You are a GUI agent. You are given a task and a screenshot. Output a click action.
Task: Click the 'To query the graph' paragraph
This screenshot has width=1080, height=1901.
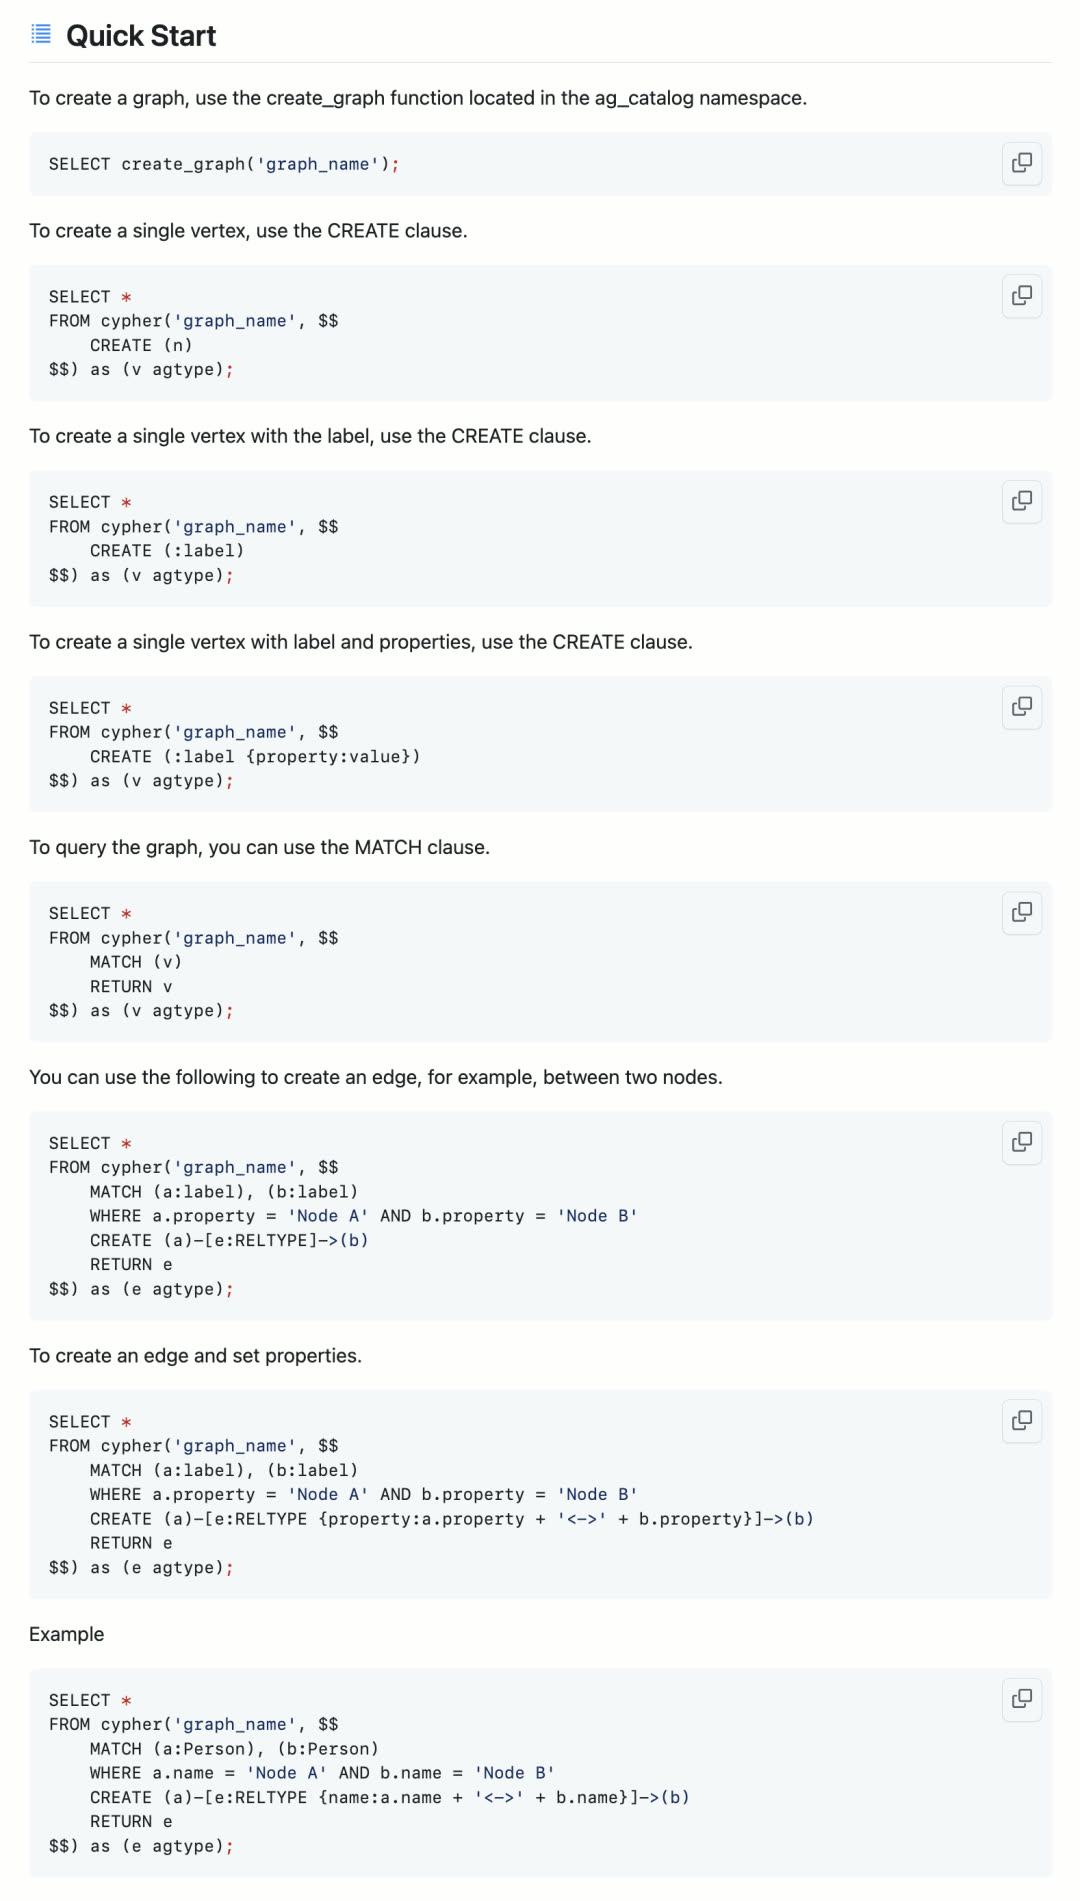click(x=259, y=847)
